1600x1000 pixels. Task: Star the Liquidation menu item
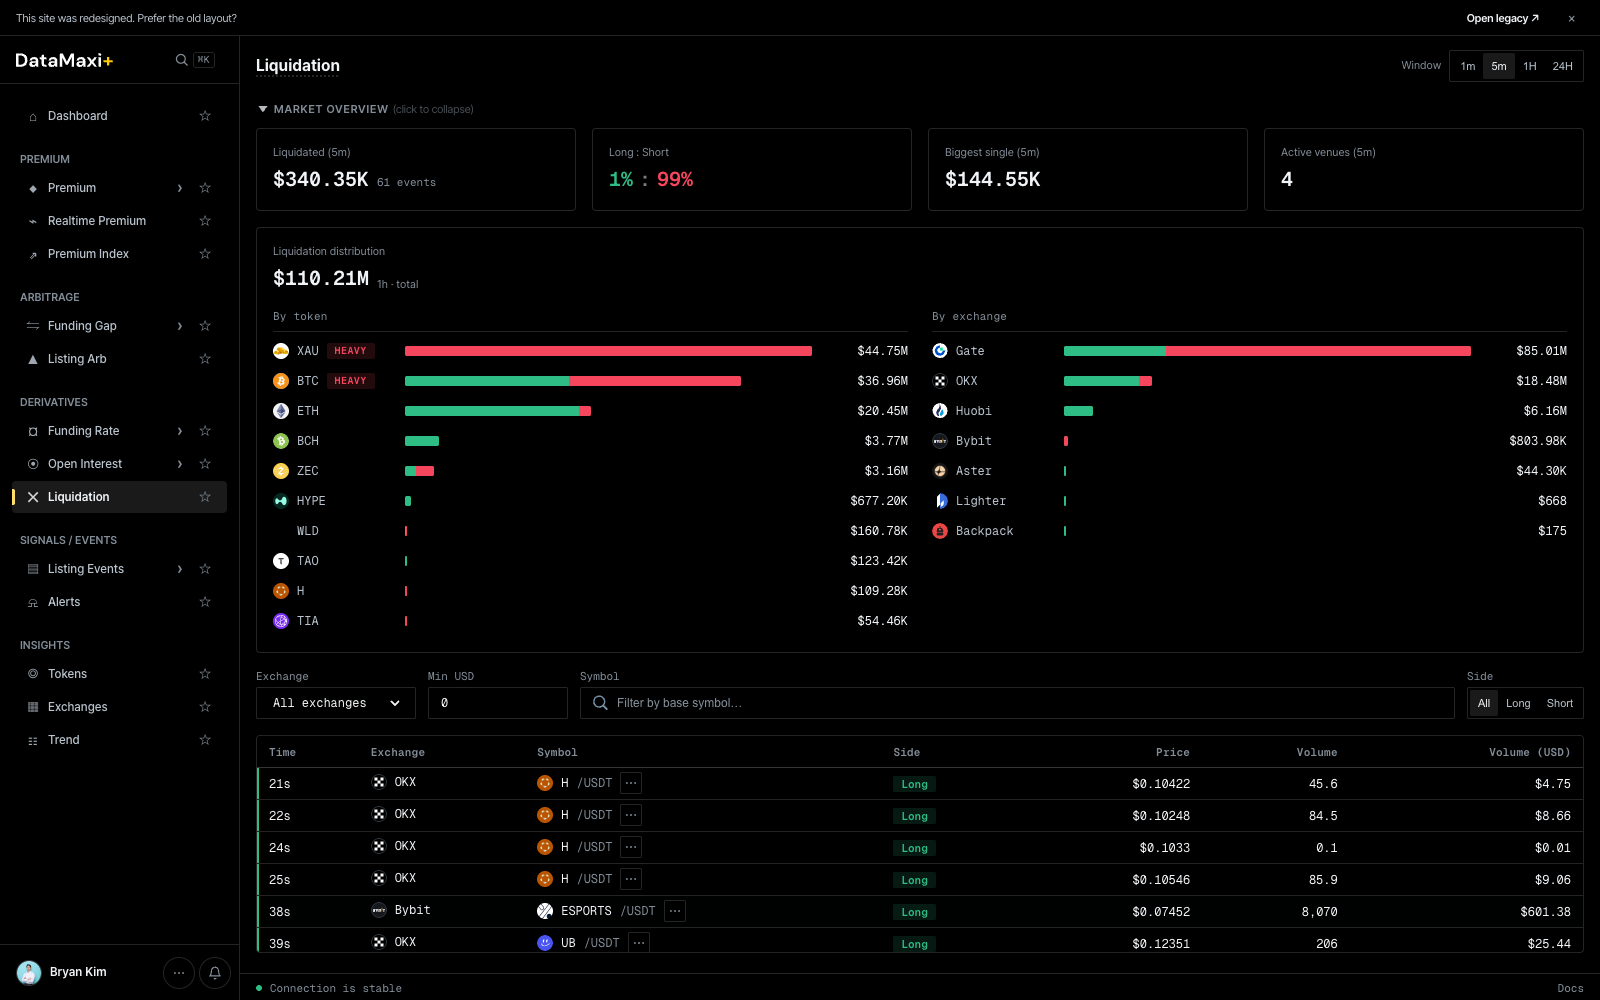(x=205, y=497)
